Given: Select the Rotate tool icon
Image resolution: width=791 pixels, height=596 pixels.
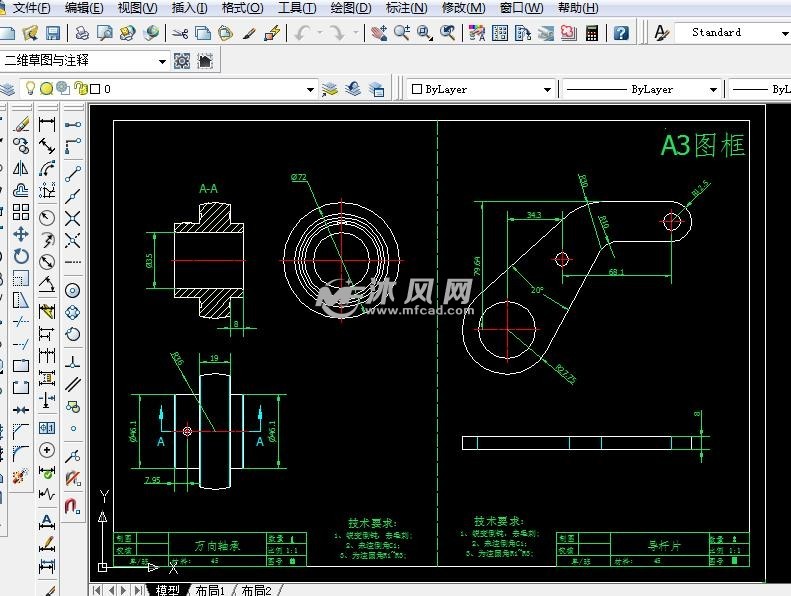Looking at the screenshot, I should pyautogui.click(x=21, y=255).
